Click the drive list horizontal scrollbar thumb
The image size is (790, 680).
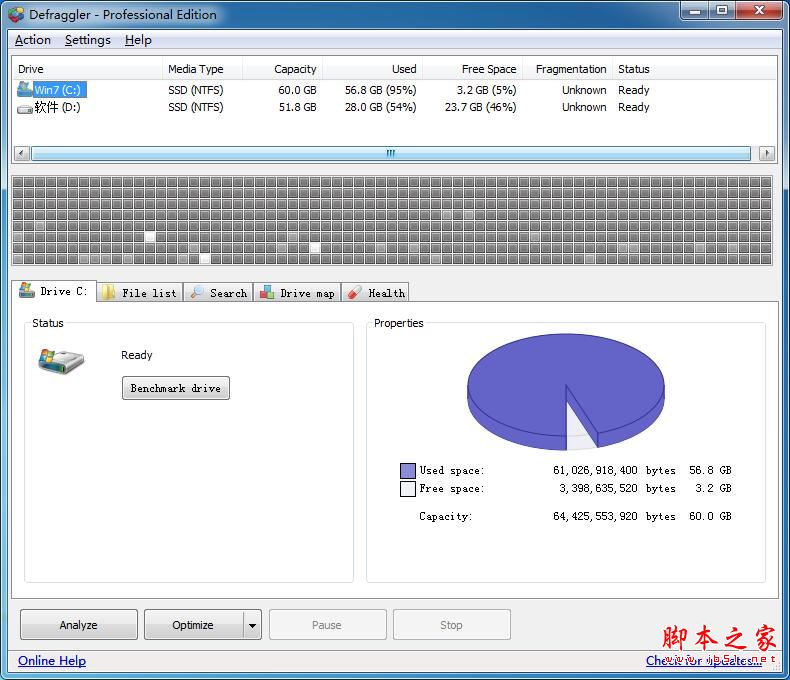pyautogui.click(x=390, y=153)
